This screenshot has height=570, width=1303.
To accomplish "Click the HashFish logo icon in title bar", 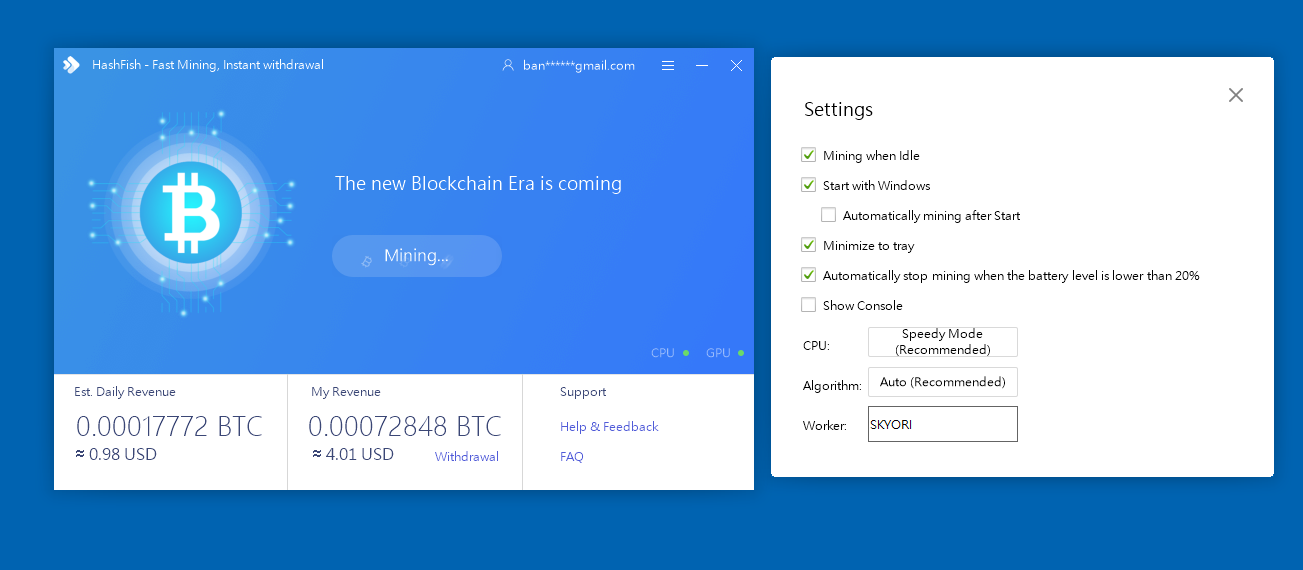I will click(71, 65).
